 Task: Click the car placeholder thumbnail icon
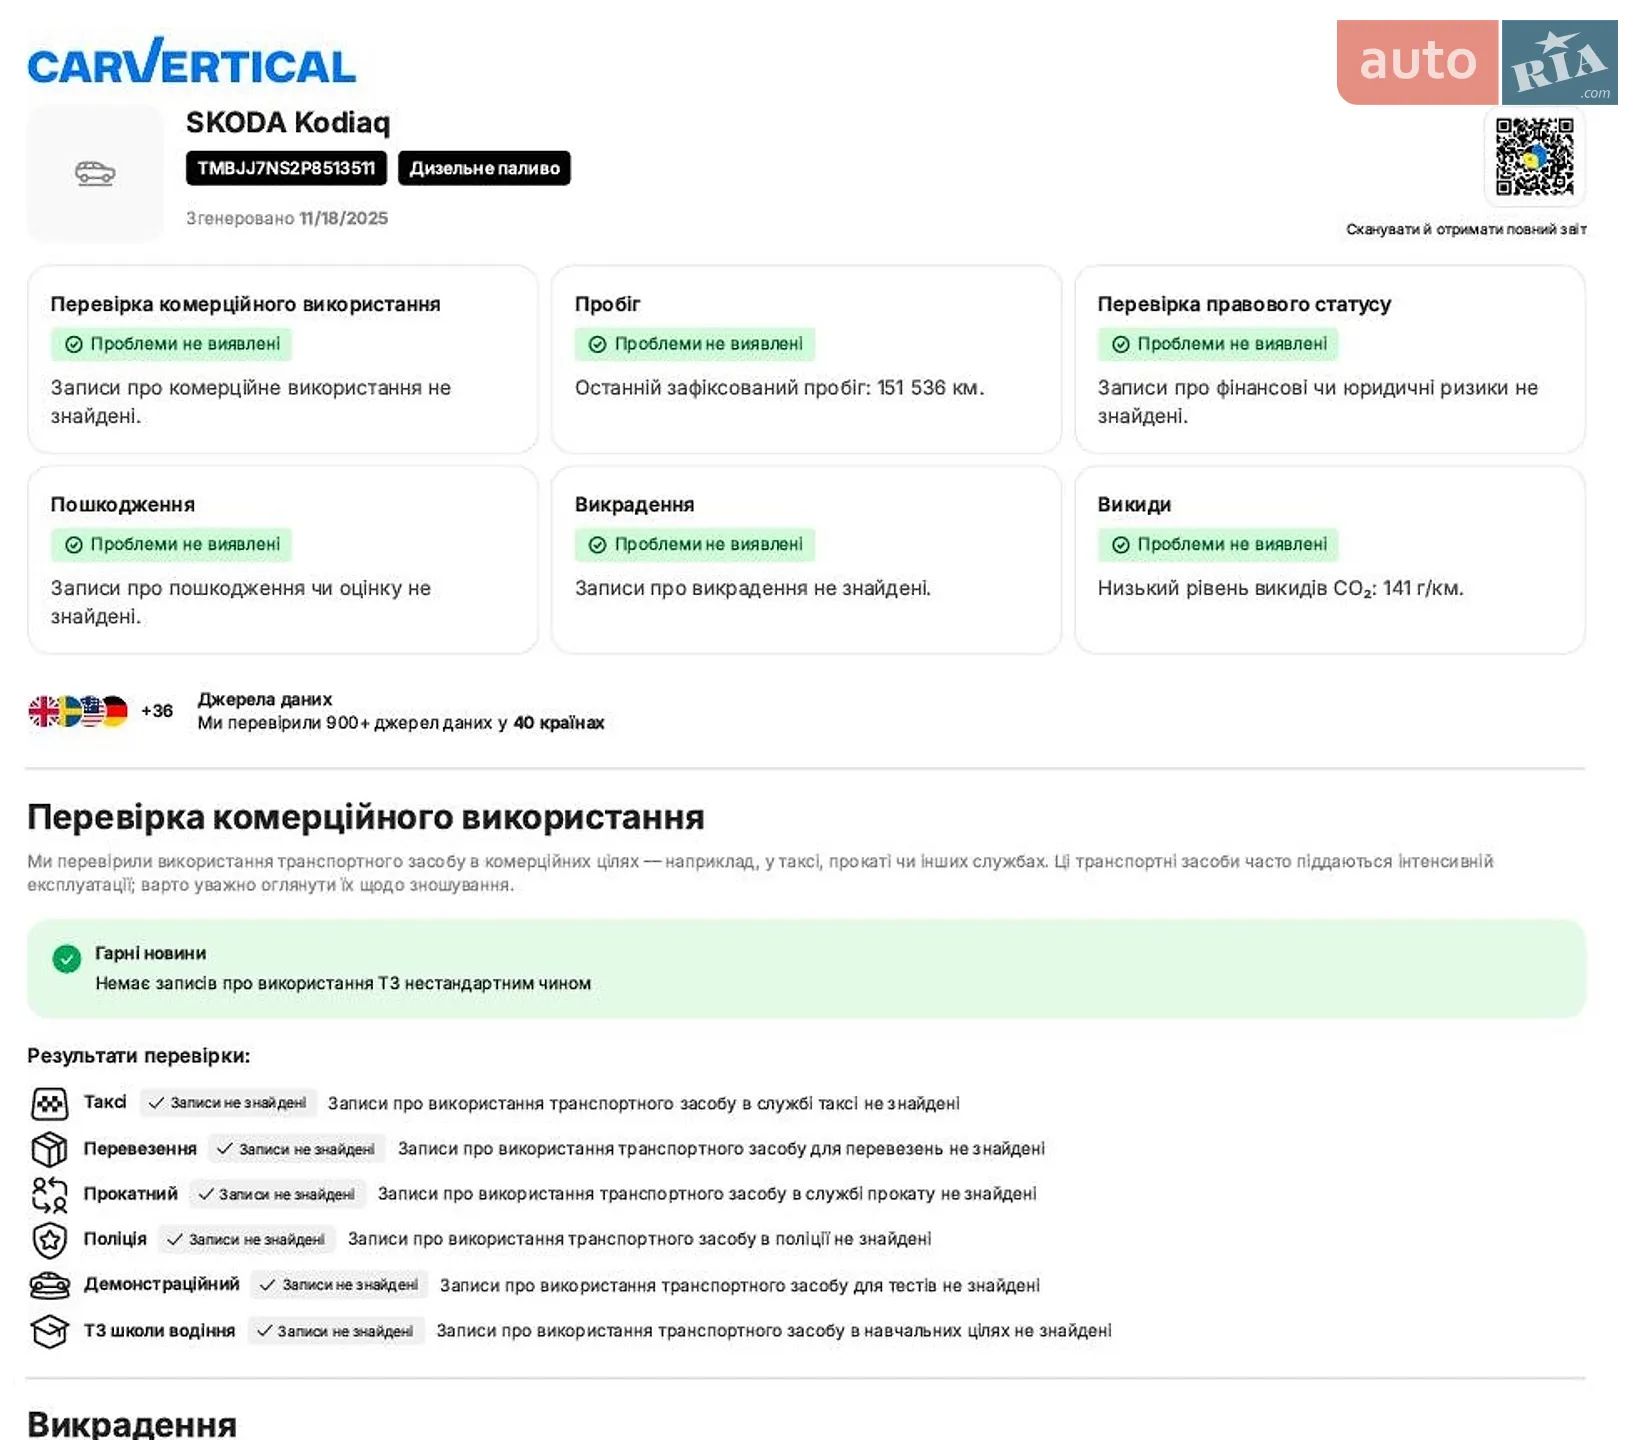click(95, 173)
